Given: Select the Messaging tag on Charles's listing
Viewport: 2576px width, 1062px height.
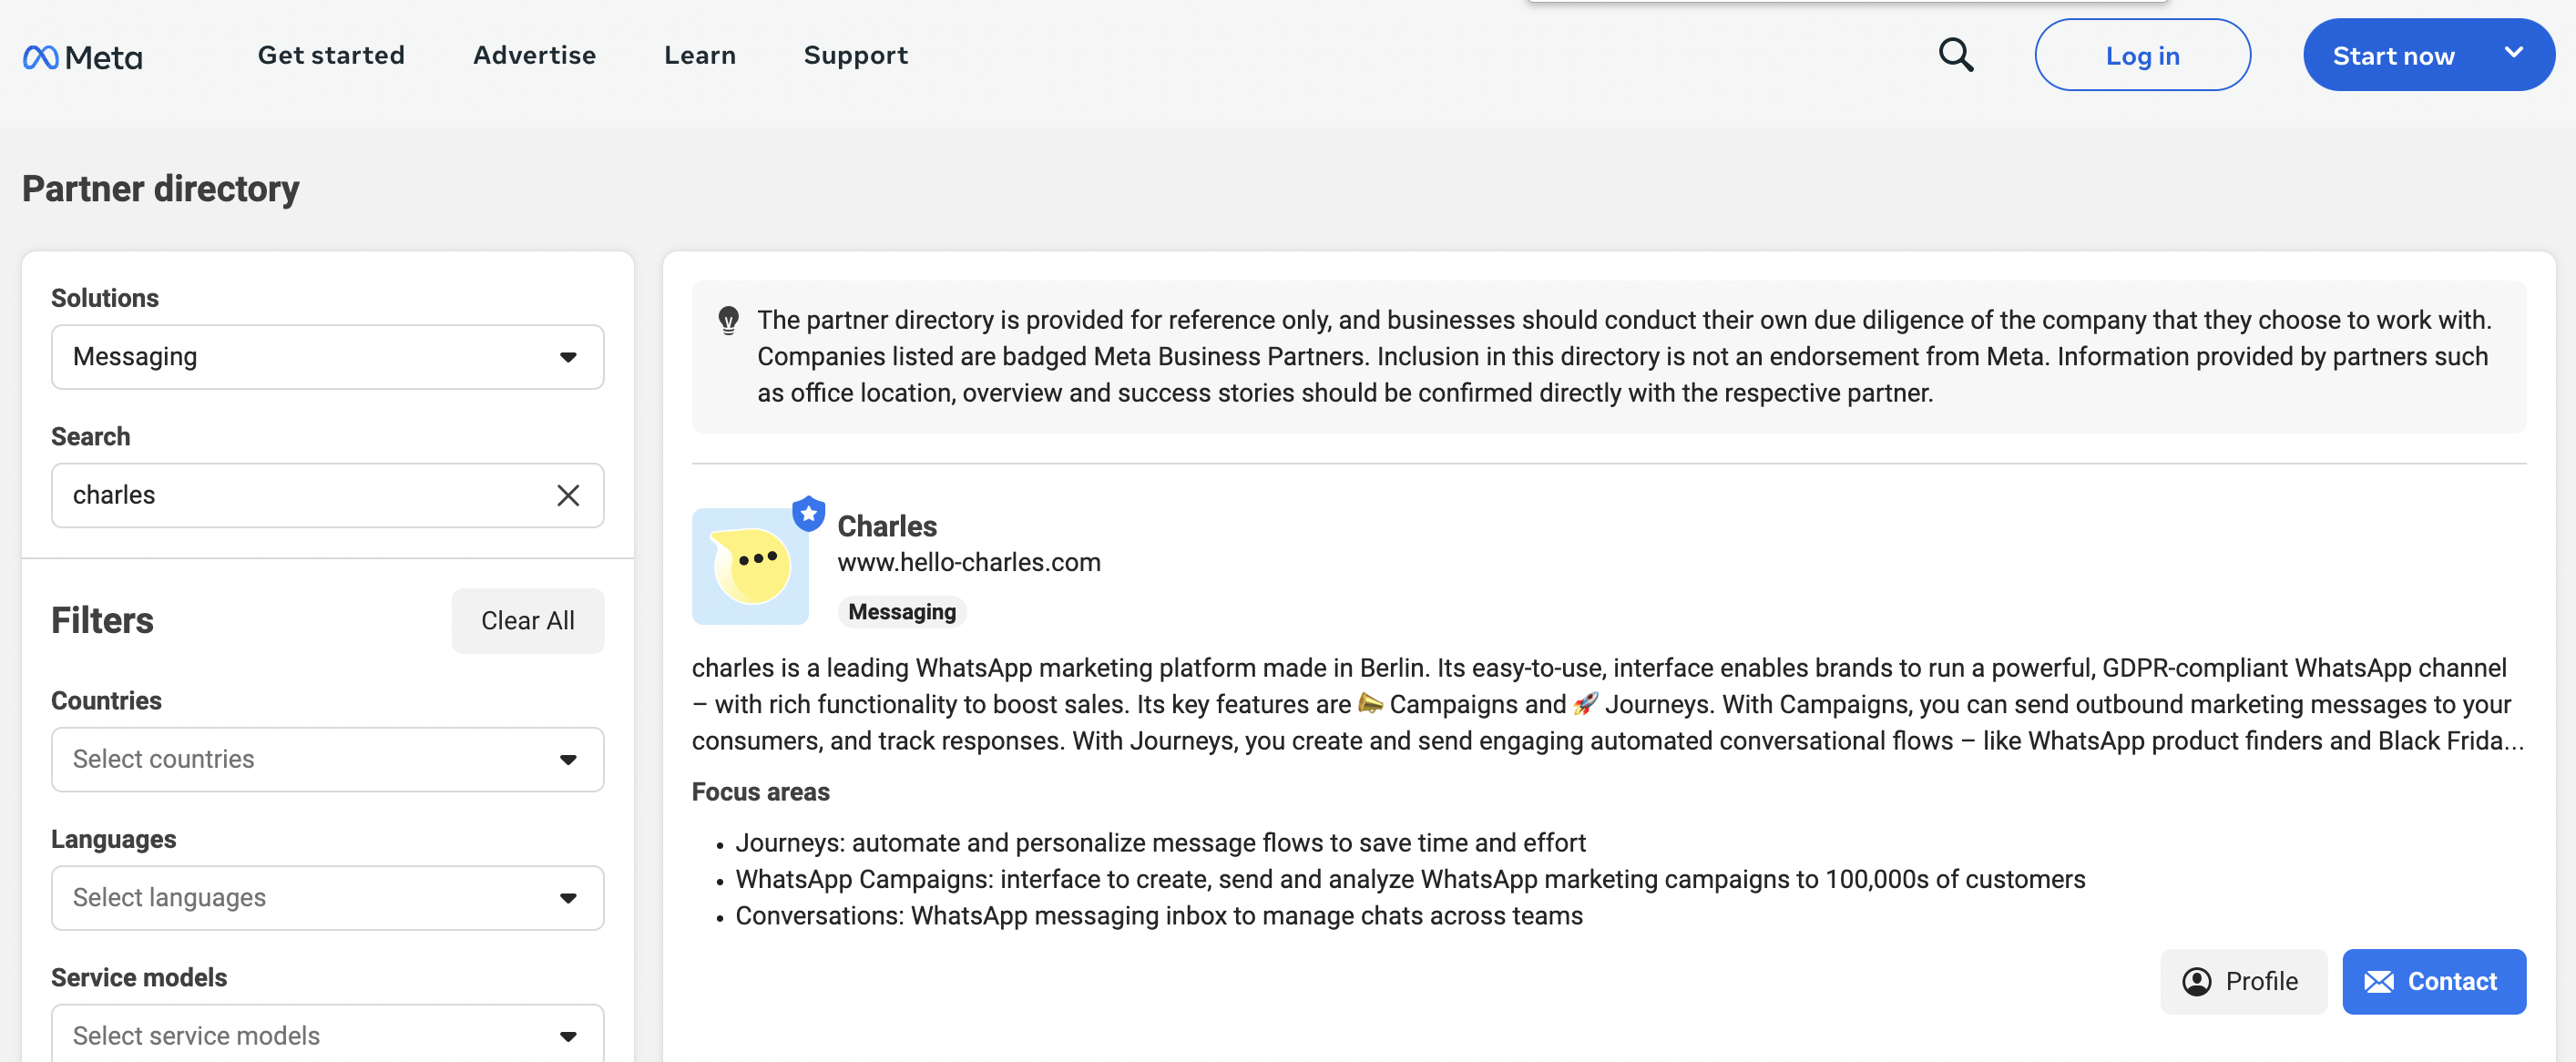Looking at the screenshot, I should click(x=901, y=611).
